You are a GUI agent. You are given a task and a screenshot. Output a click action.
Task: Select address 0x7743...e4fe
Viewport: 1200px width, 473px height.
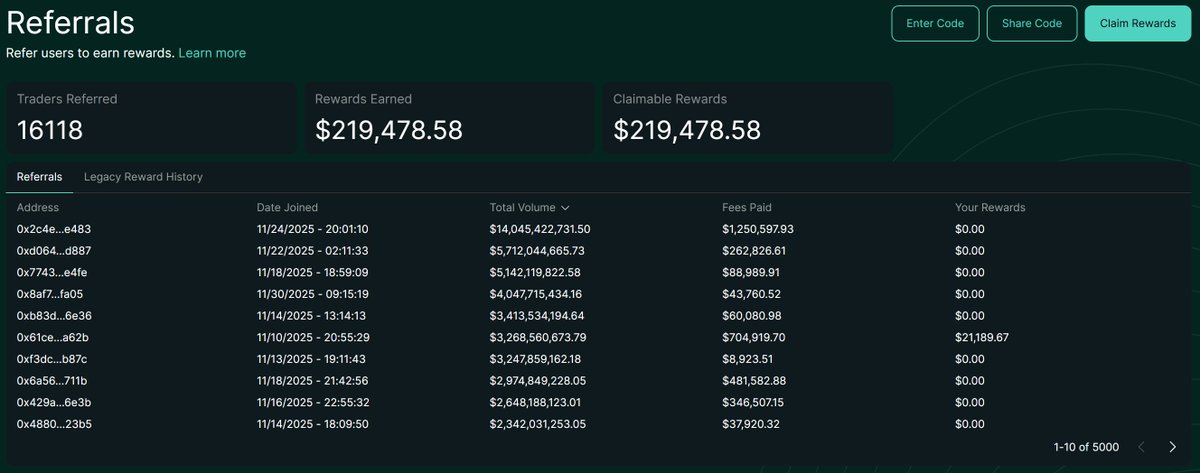pyautogui.click(x=52, y=272)
